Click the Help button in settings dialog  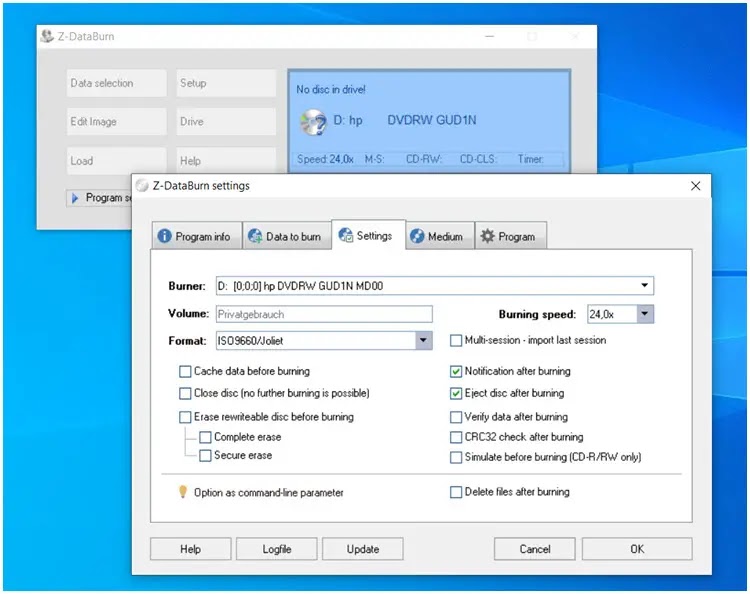click(x=190, y=549)
